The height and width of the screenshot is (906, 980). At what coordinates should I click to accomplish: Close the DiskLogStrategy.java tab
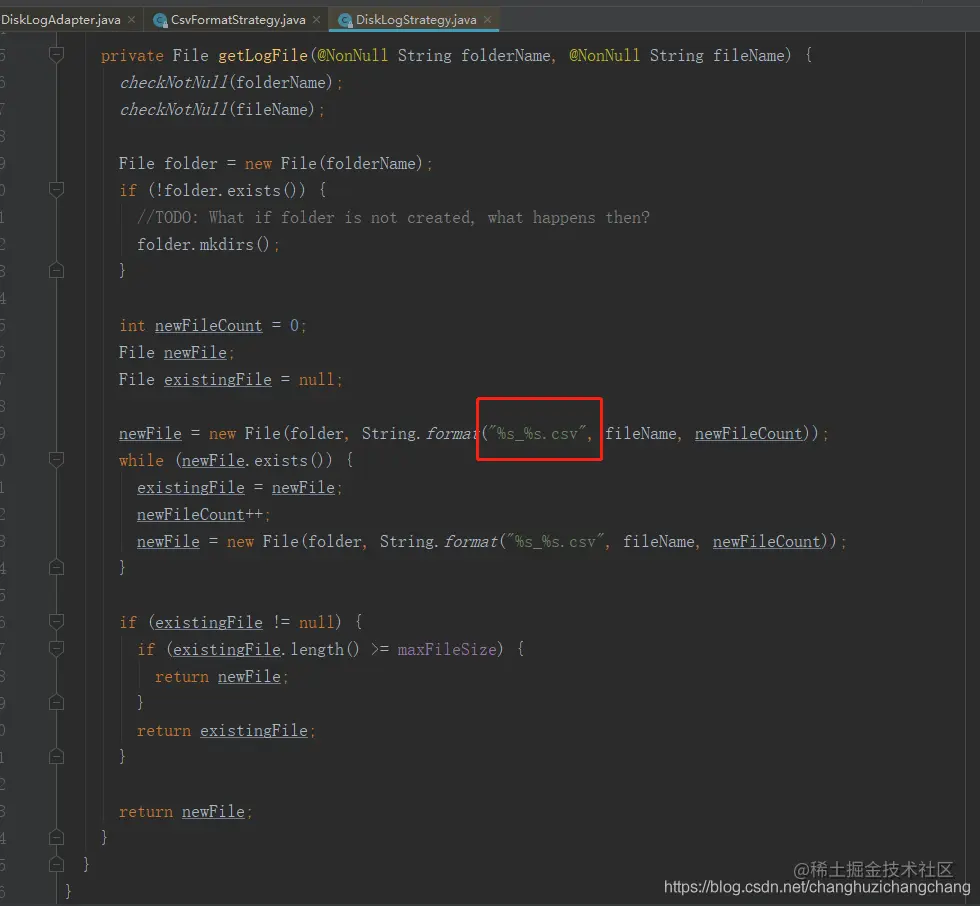pyautogui.click(x=488, y=20)
